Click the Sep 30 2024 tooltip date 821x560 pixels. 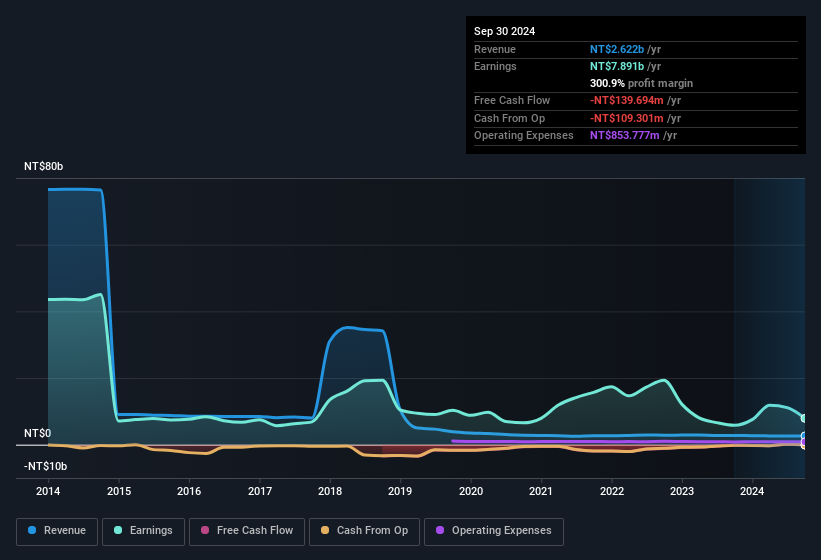click(x=504, y=31)
